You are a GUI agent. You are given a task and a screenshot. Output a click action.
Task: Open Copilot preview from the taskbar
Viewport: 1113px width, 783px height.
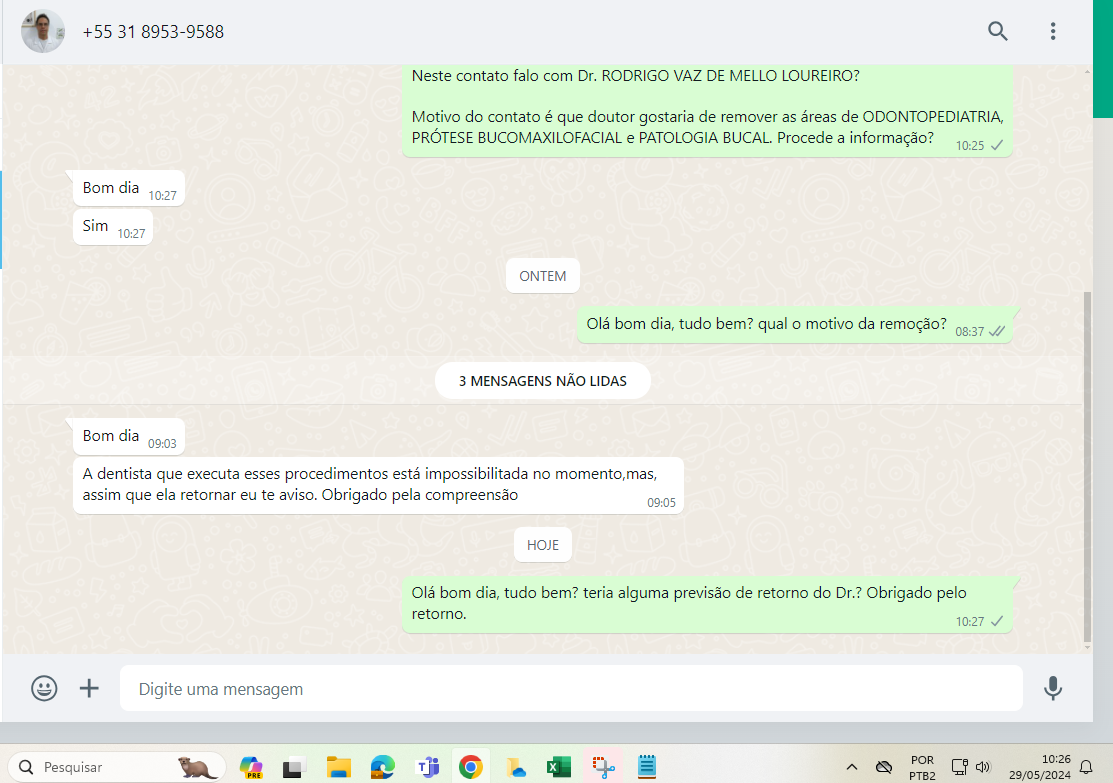tap(251, 767)
